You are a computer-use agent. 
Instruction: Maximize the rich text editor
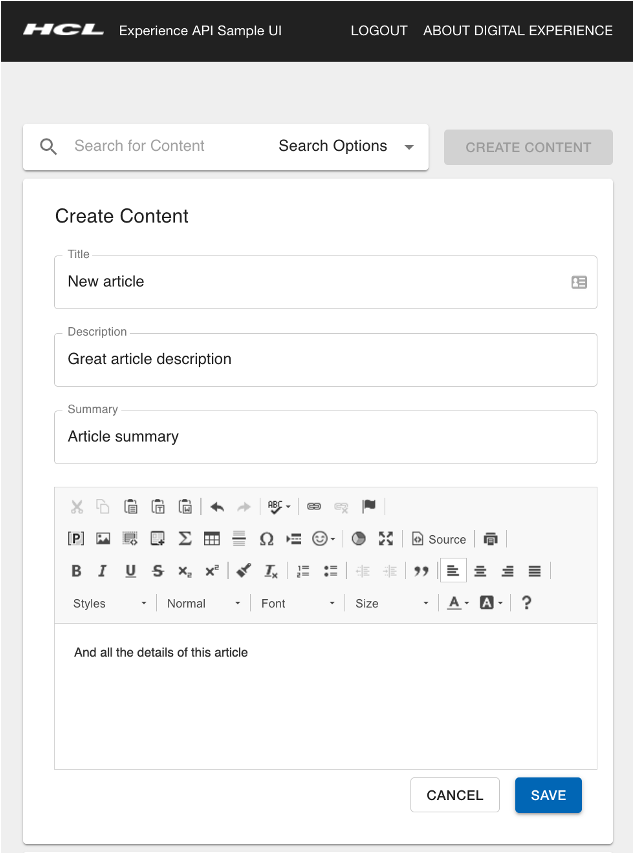tap(386, 539)
